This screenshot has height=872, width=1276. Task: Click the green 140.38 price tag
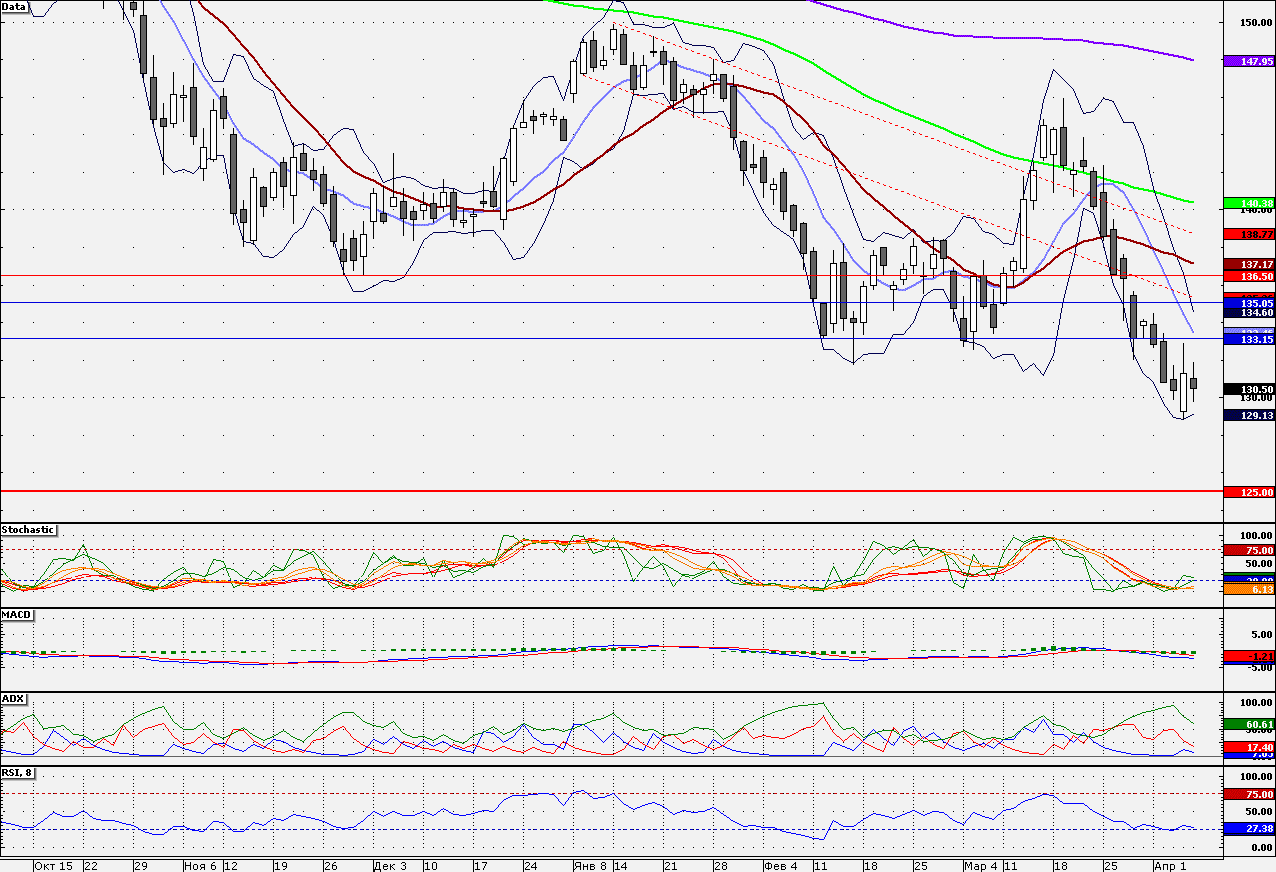click(1249, 203)
